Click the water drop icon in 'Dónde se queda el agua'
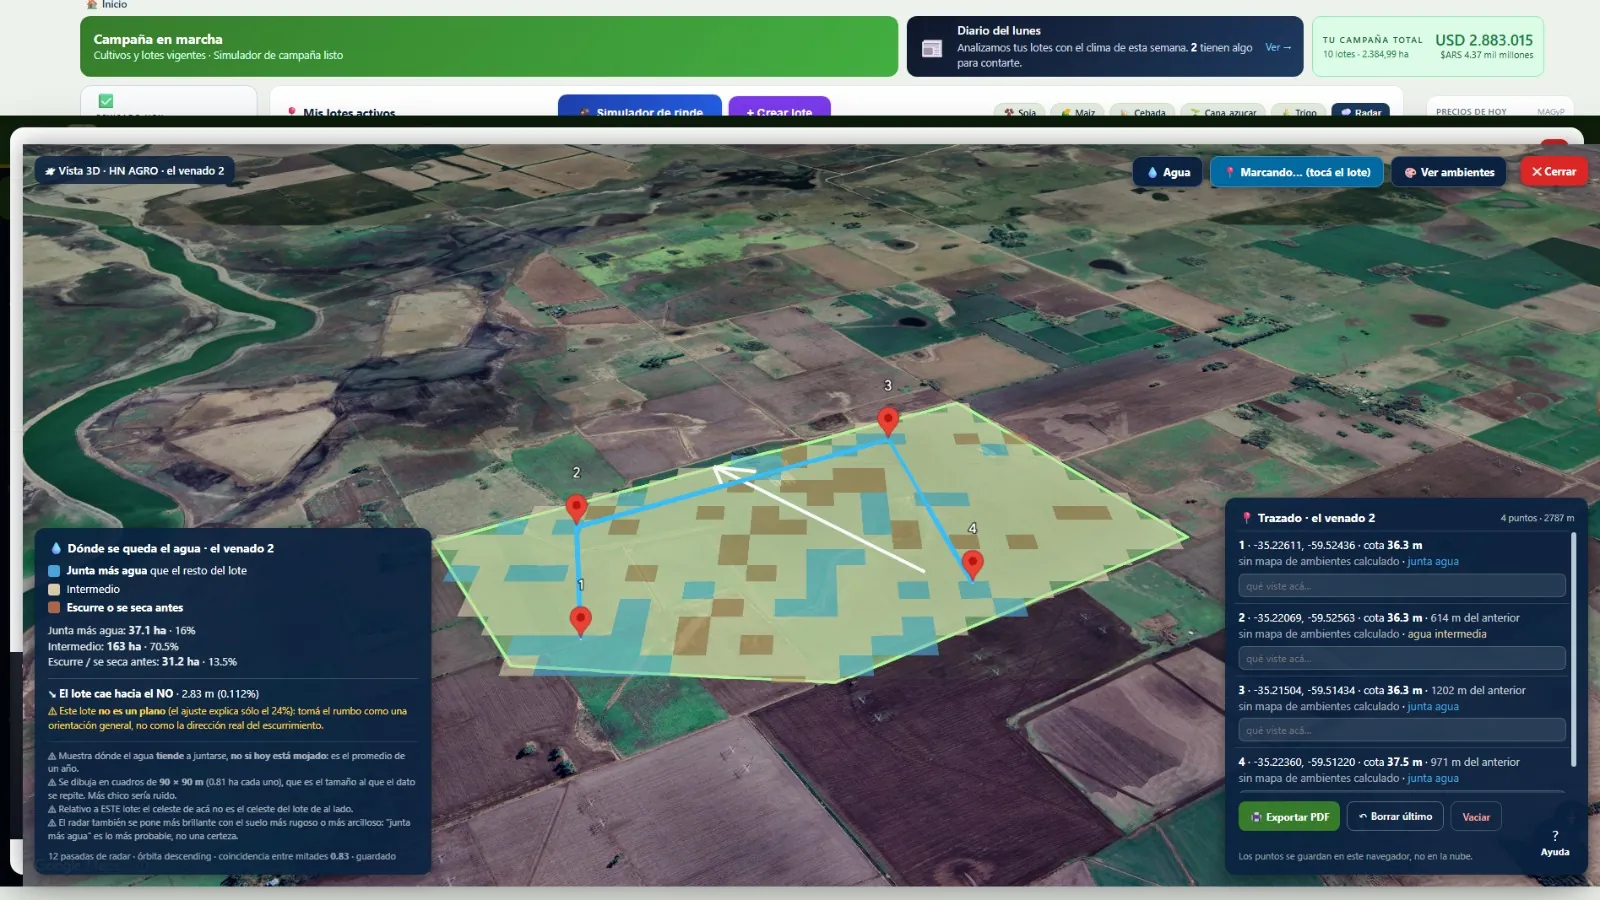The image size is (1600, 900). (x=56, y=549)
